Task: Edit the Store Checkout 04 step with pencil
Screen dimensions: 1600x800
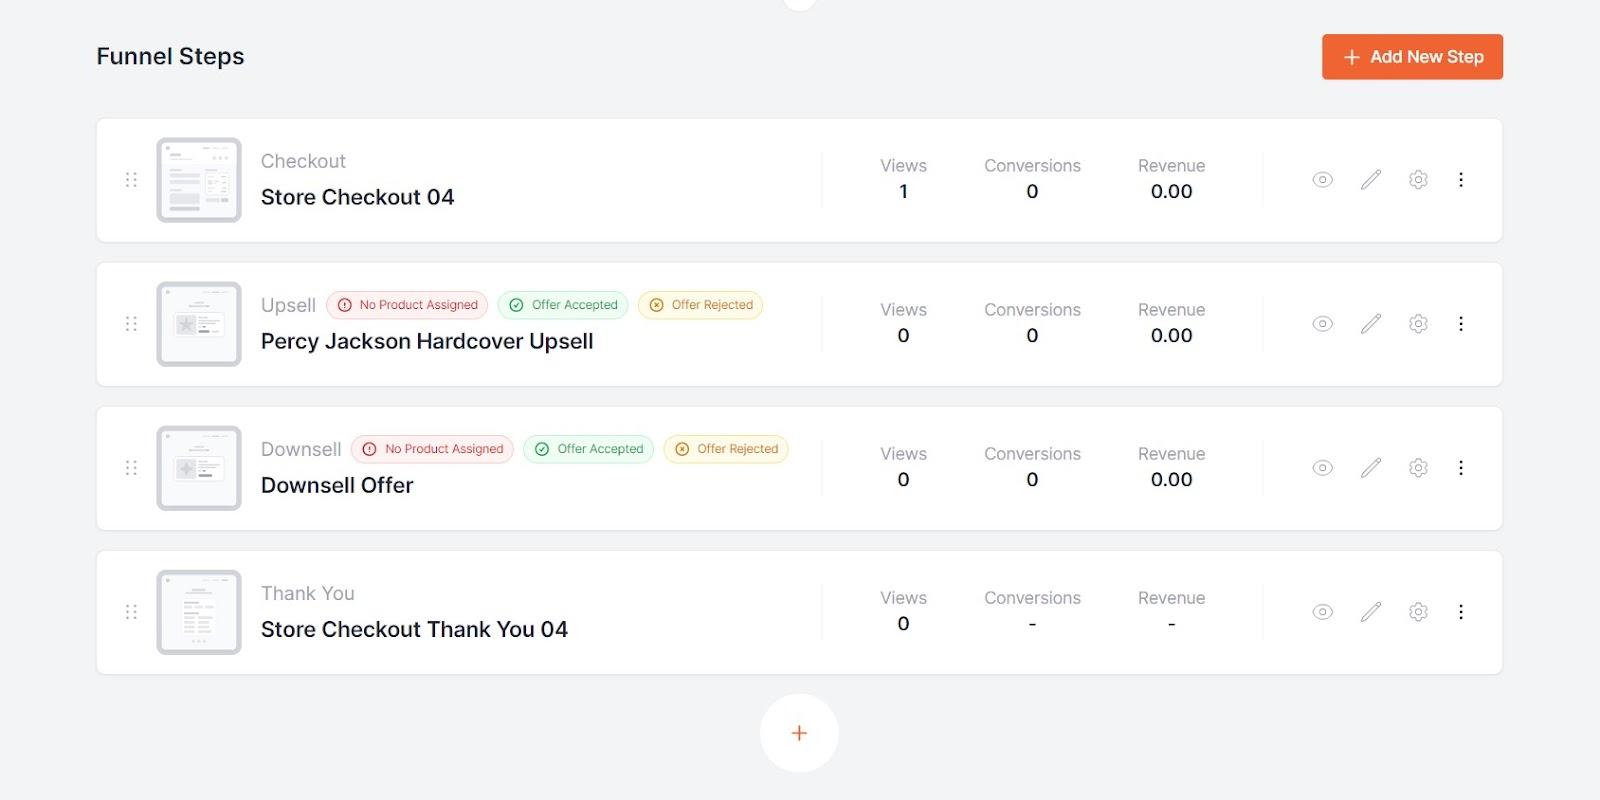Action: (1370, 180)
